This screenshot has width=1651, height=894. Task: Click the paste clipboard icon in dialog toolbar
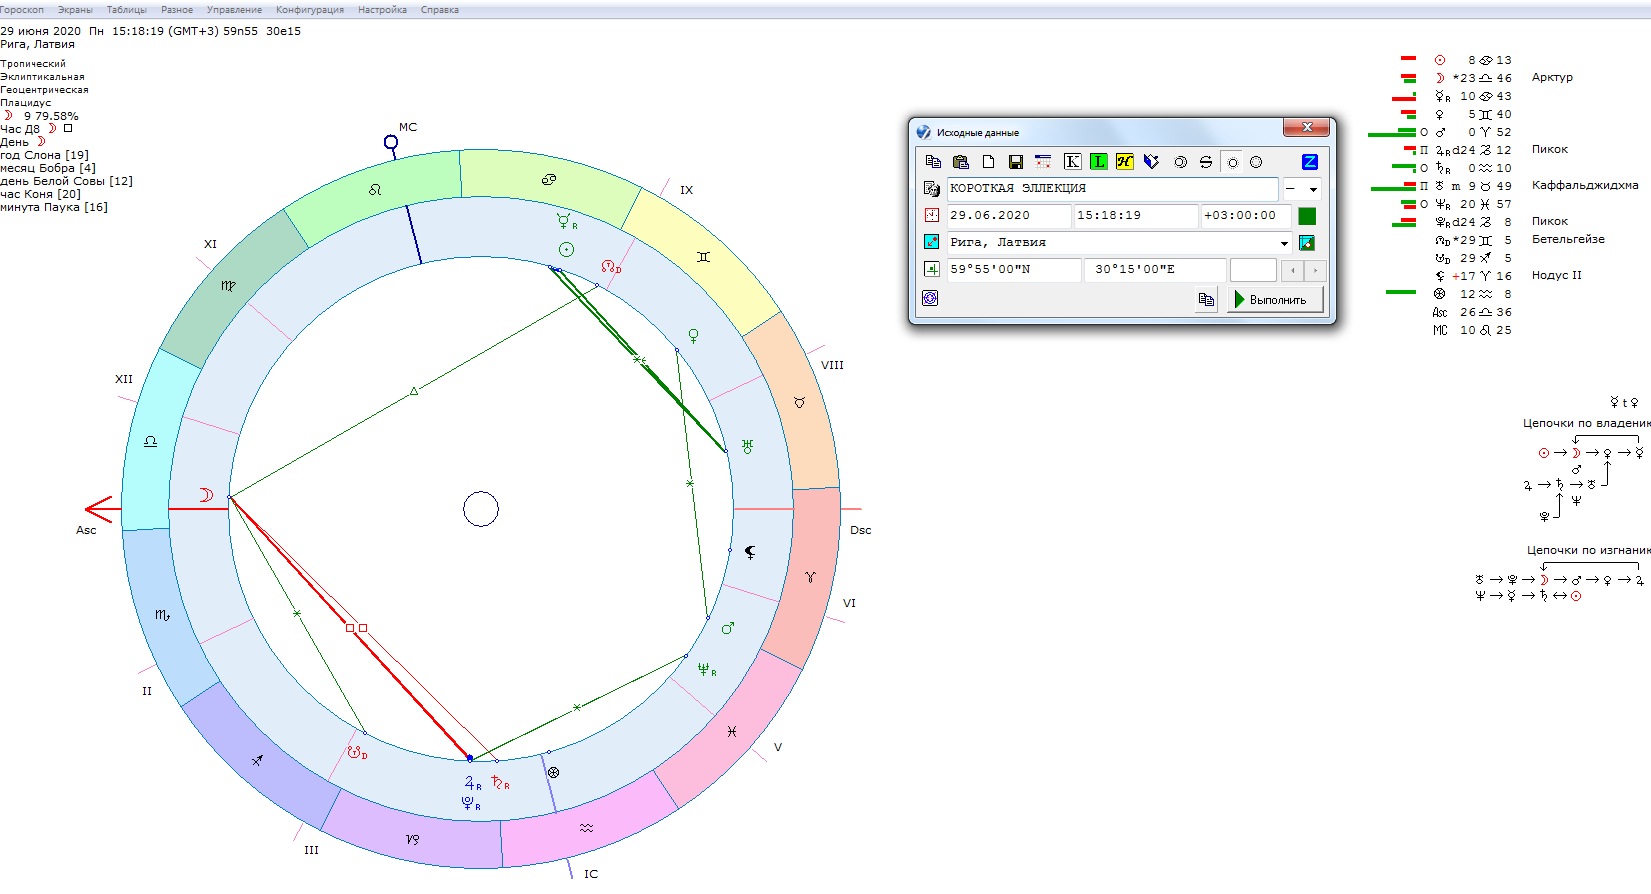point(961,162)
